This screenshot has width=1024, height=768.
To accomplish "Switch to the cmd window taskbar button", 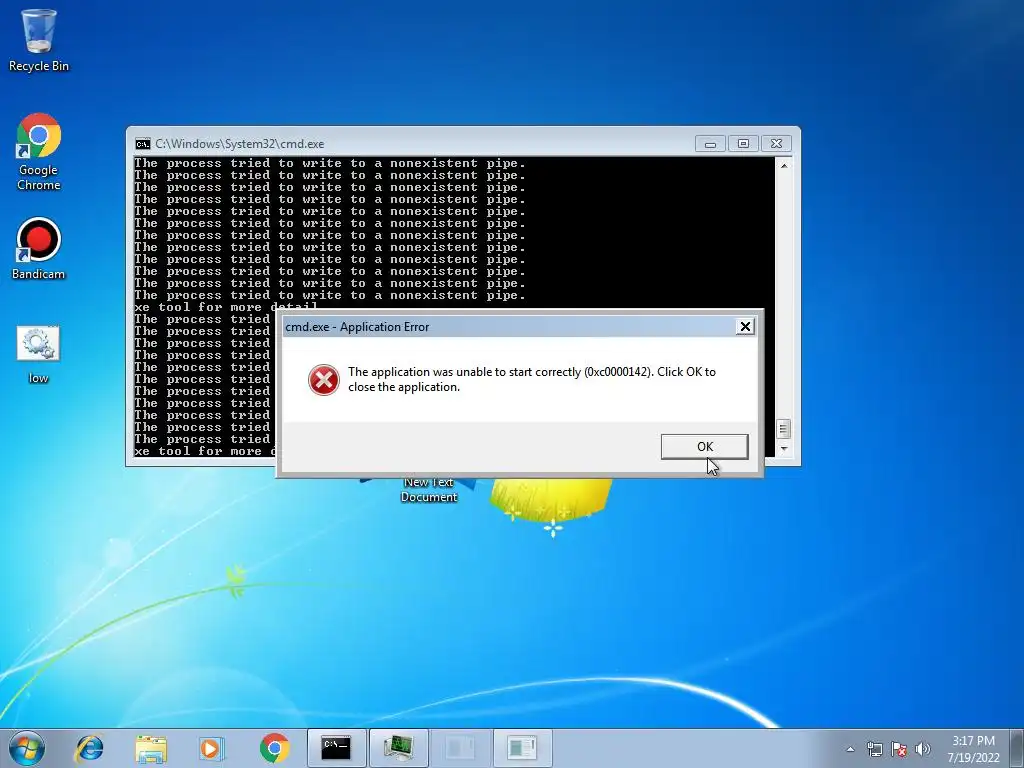I will tap(336, 748).
